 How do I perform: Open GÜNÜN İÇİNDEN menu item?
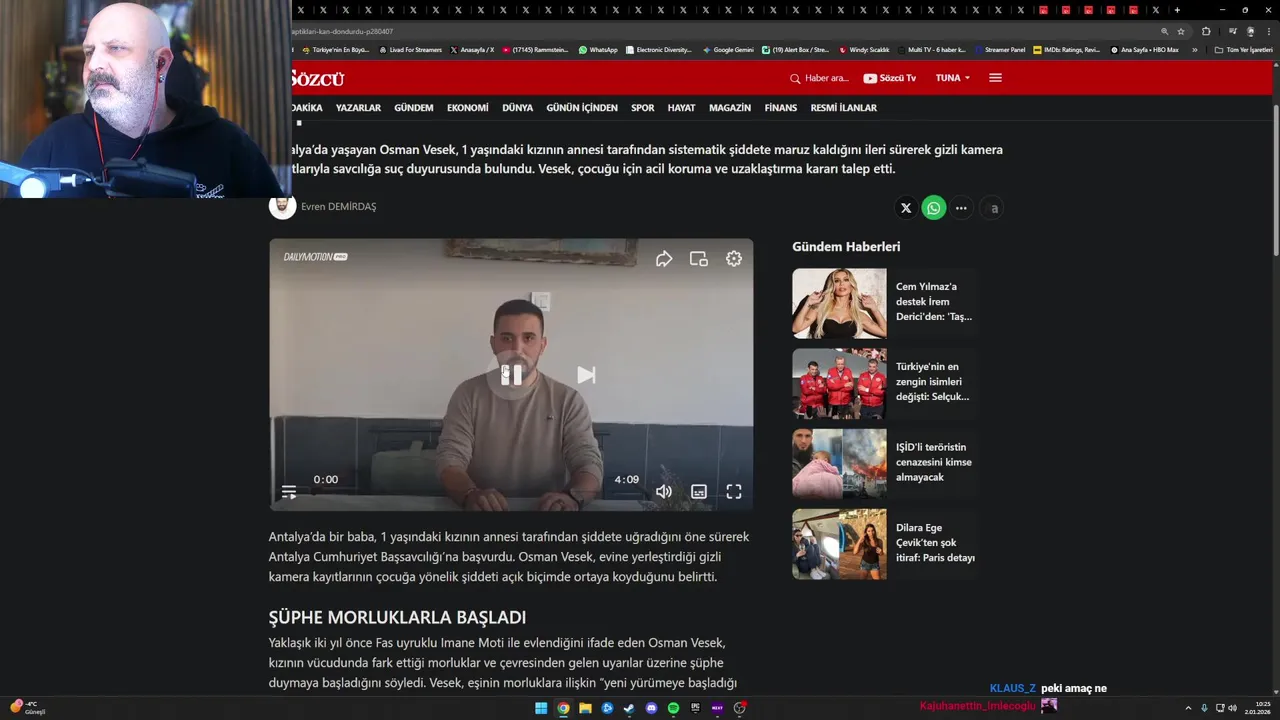pos(582,108)
